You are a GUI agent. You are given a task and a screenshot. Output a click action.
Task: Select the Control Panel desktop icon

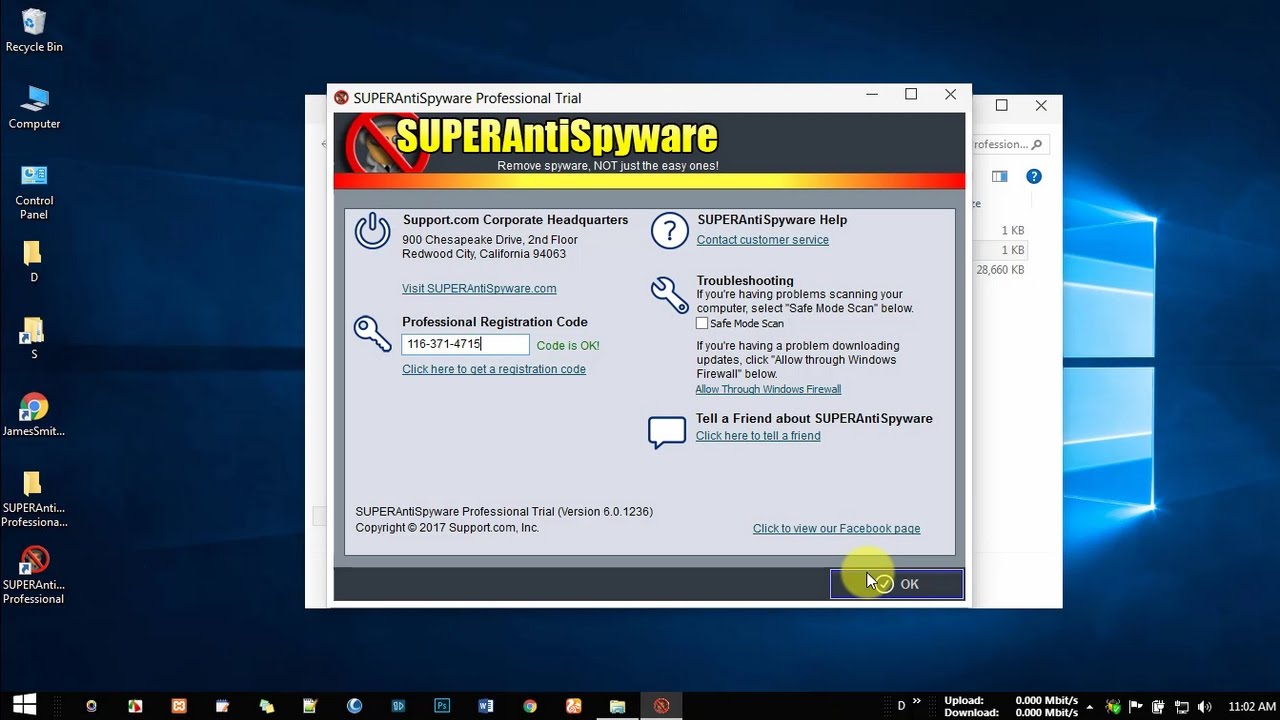pos(34,192)
